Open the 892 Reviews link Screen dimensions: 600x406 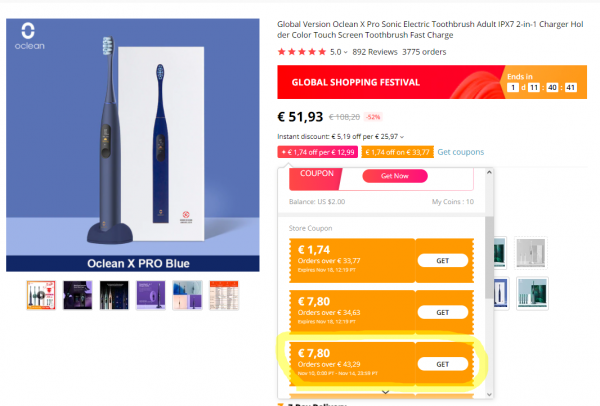coord(374,52)
